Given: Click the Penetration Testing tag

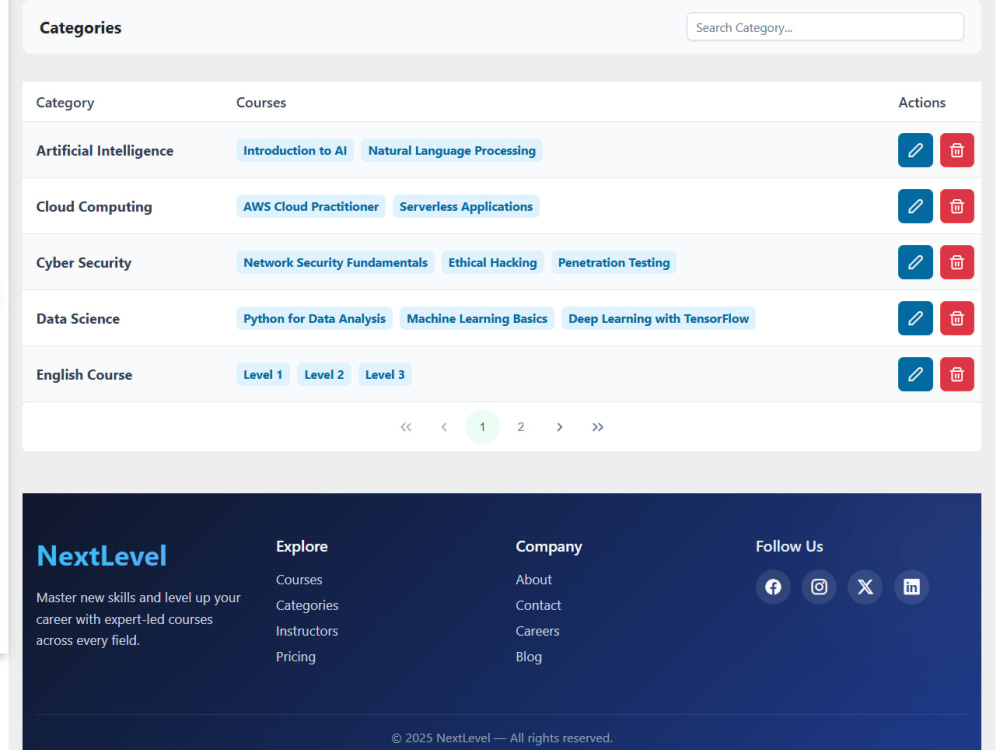Looking at the screenshot, I should [613, 263].
